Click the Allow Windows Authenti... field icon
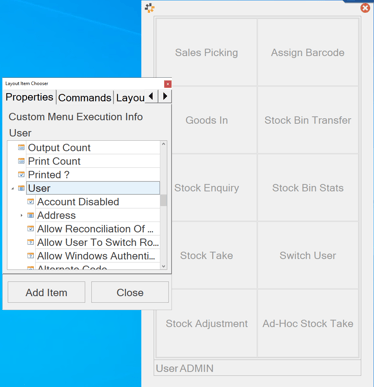This screenshot has height=387, width=374. (x=31, y=256)
